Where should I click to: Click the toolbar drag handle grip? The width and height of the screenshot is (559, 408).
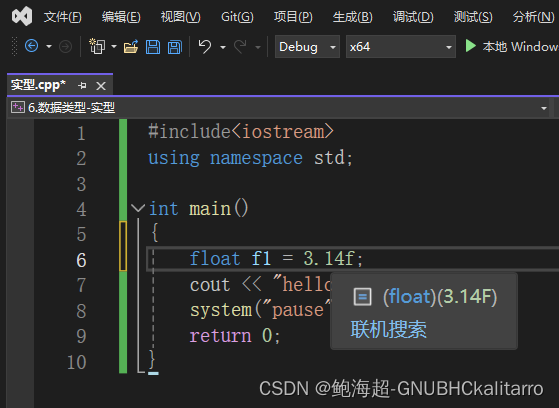(x=14, y=46)
